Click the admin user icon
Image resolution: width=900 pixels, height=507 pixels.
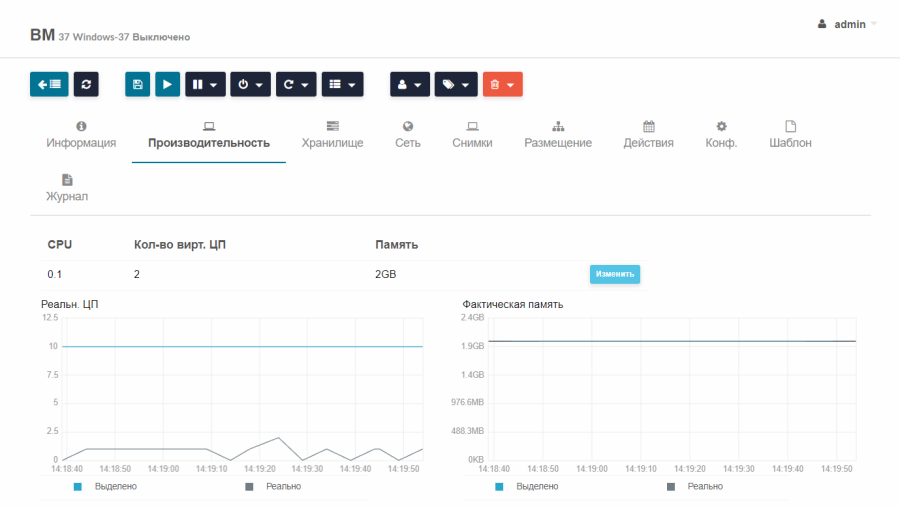pos(822,24)
